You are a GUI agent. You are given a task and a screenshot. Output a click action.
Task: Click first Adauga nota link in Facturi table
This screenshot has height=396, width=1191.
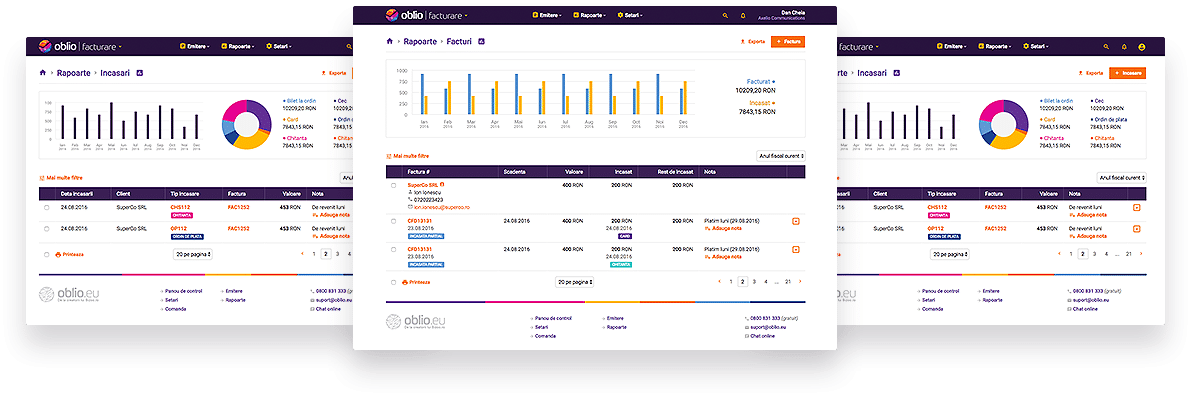722,227
